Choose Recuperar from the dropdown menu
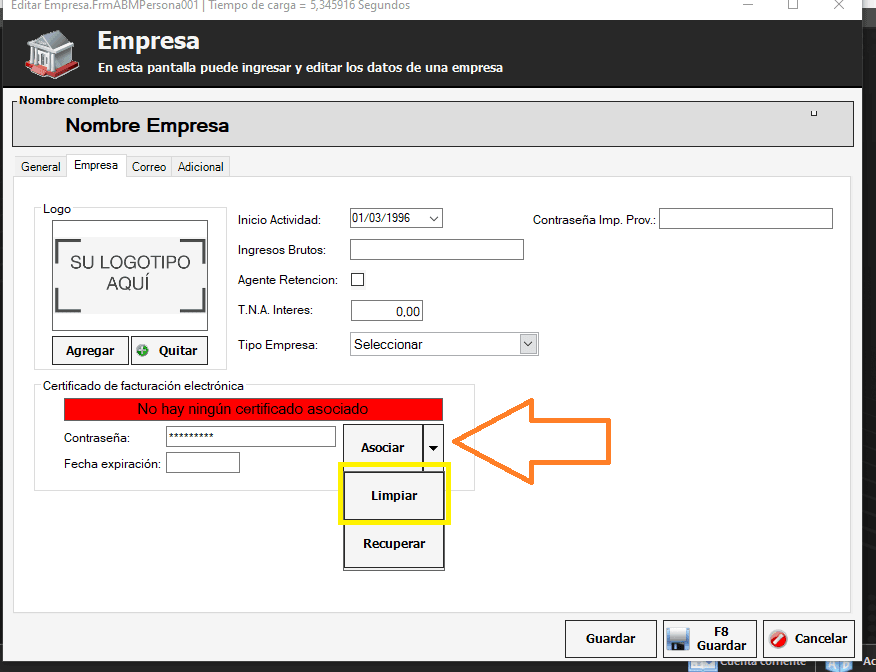This screenshot has width=876, height=672. (x=394, y=544)
